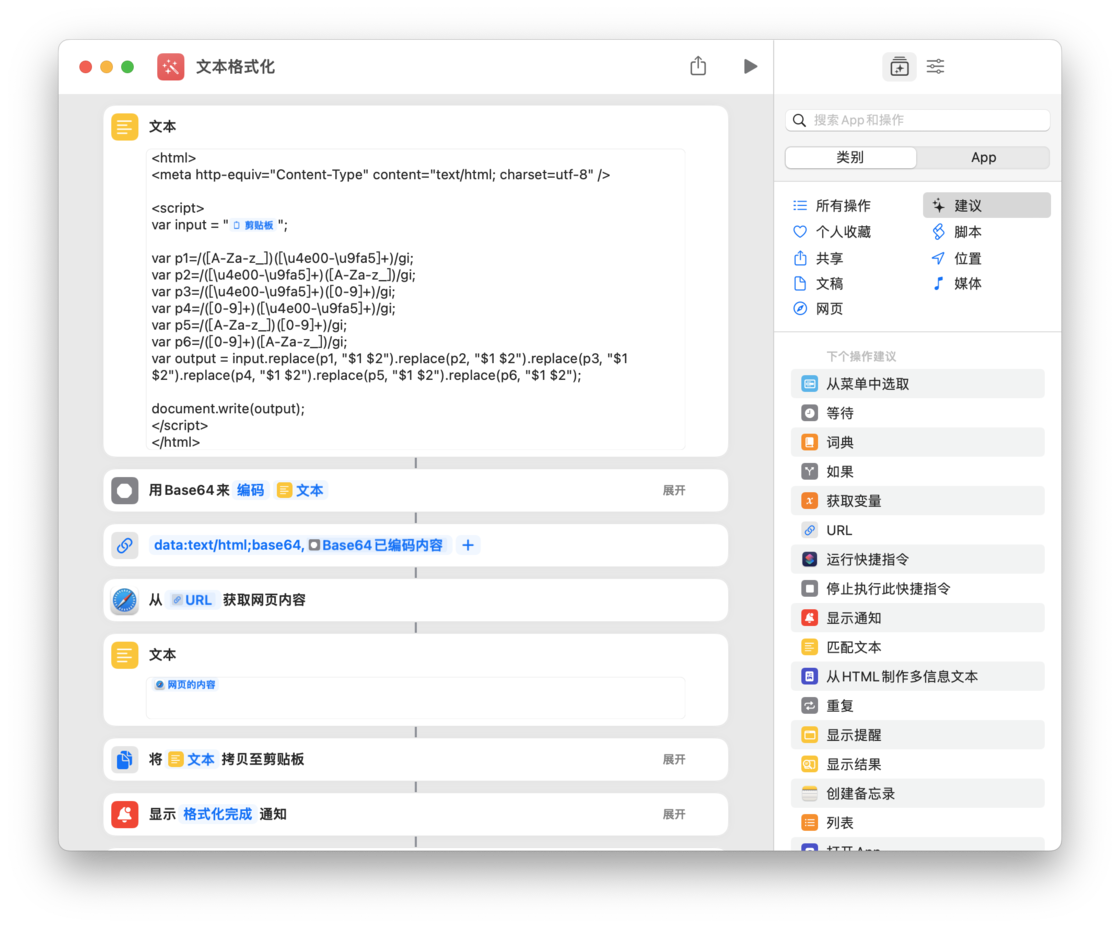The width and height of the screenshot is (1120, 928).
Task: Add 重复 action
Action: 917,706
